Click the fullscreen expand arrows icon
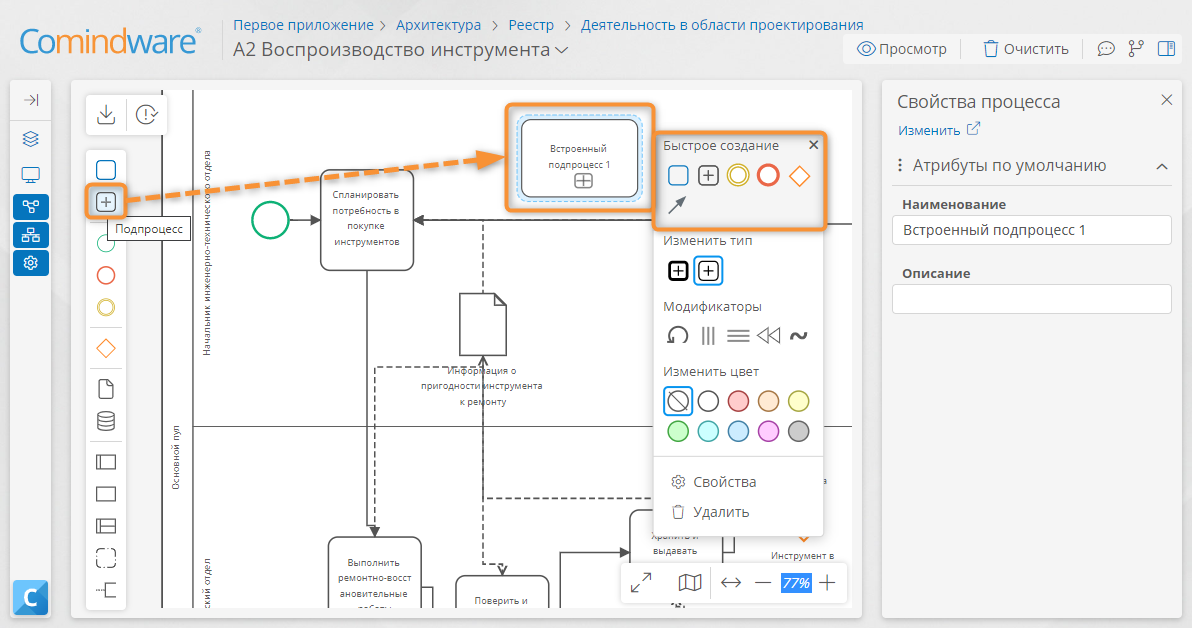This screenshot has height=628, width=1192. (x=641, y=583)
